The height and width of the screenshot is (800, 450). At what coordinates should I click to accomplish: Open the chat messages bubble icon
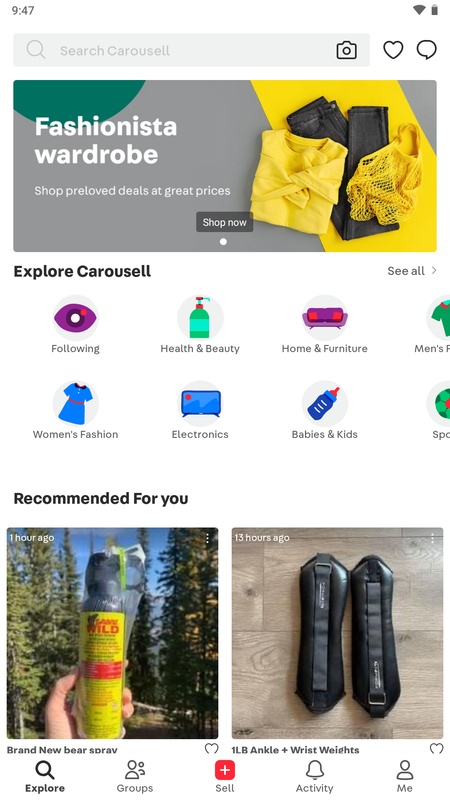(x=427, y=50)
